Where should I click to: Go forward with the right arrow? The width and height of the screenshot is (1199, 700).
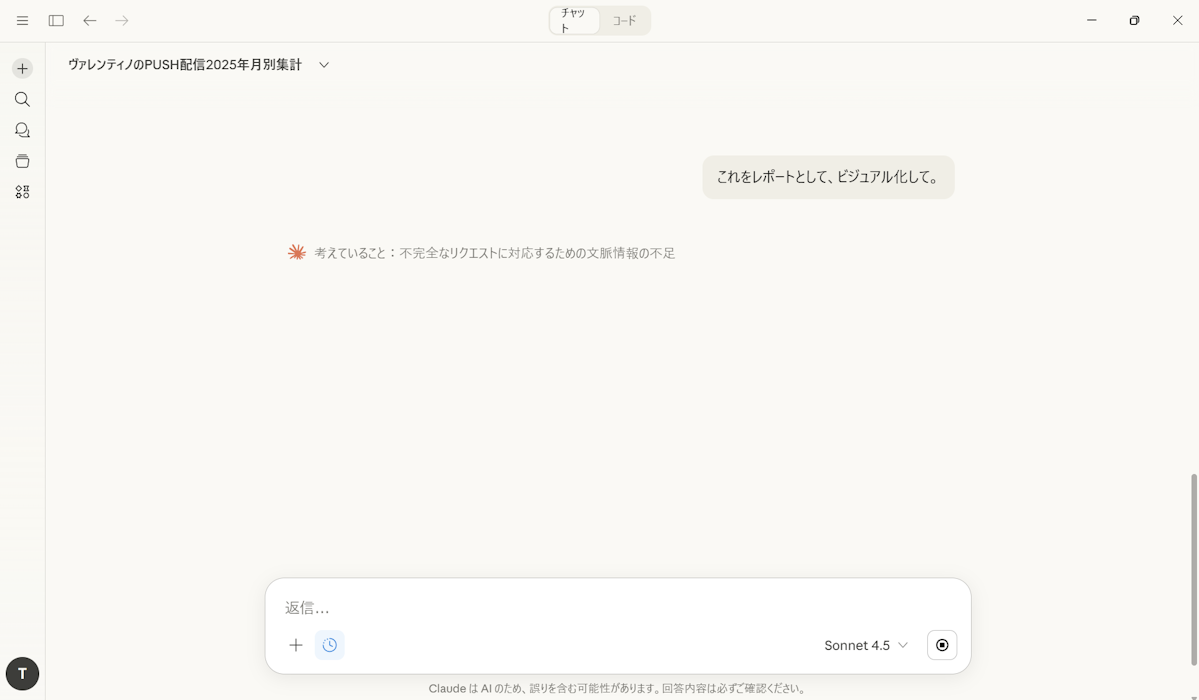coord(122,21)
